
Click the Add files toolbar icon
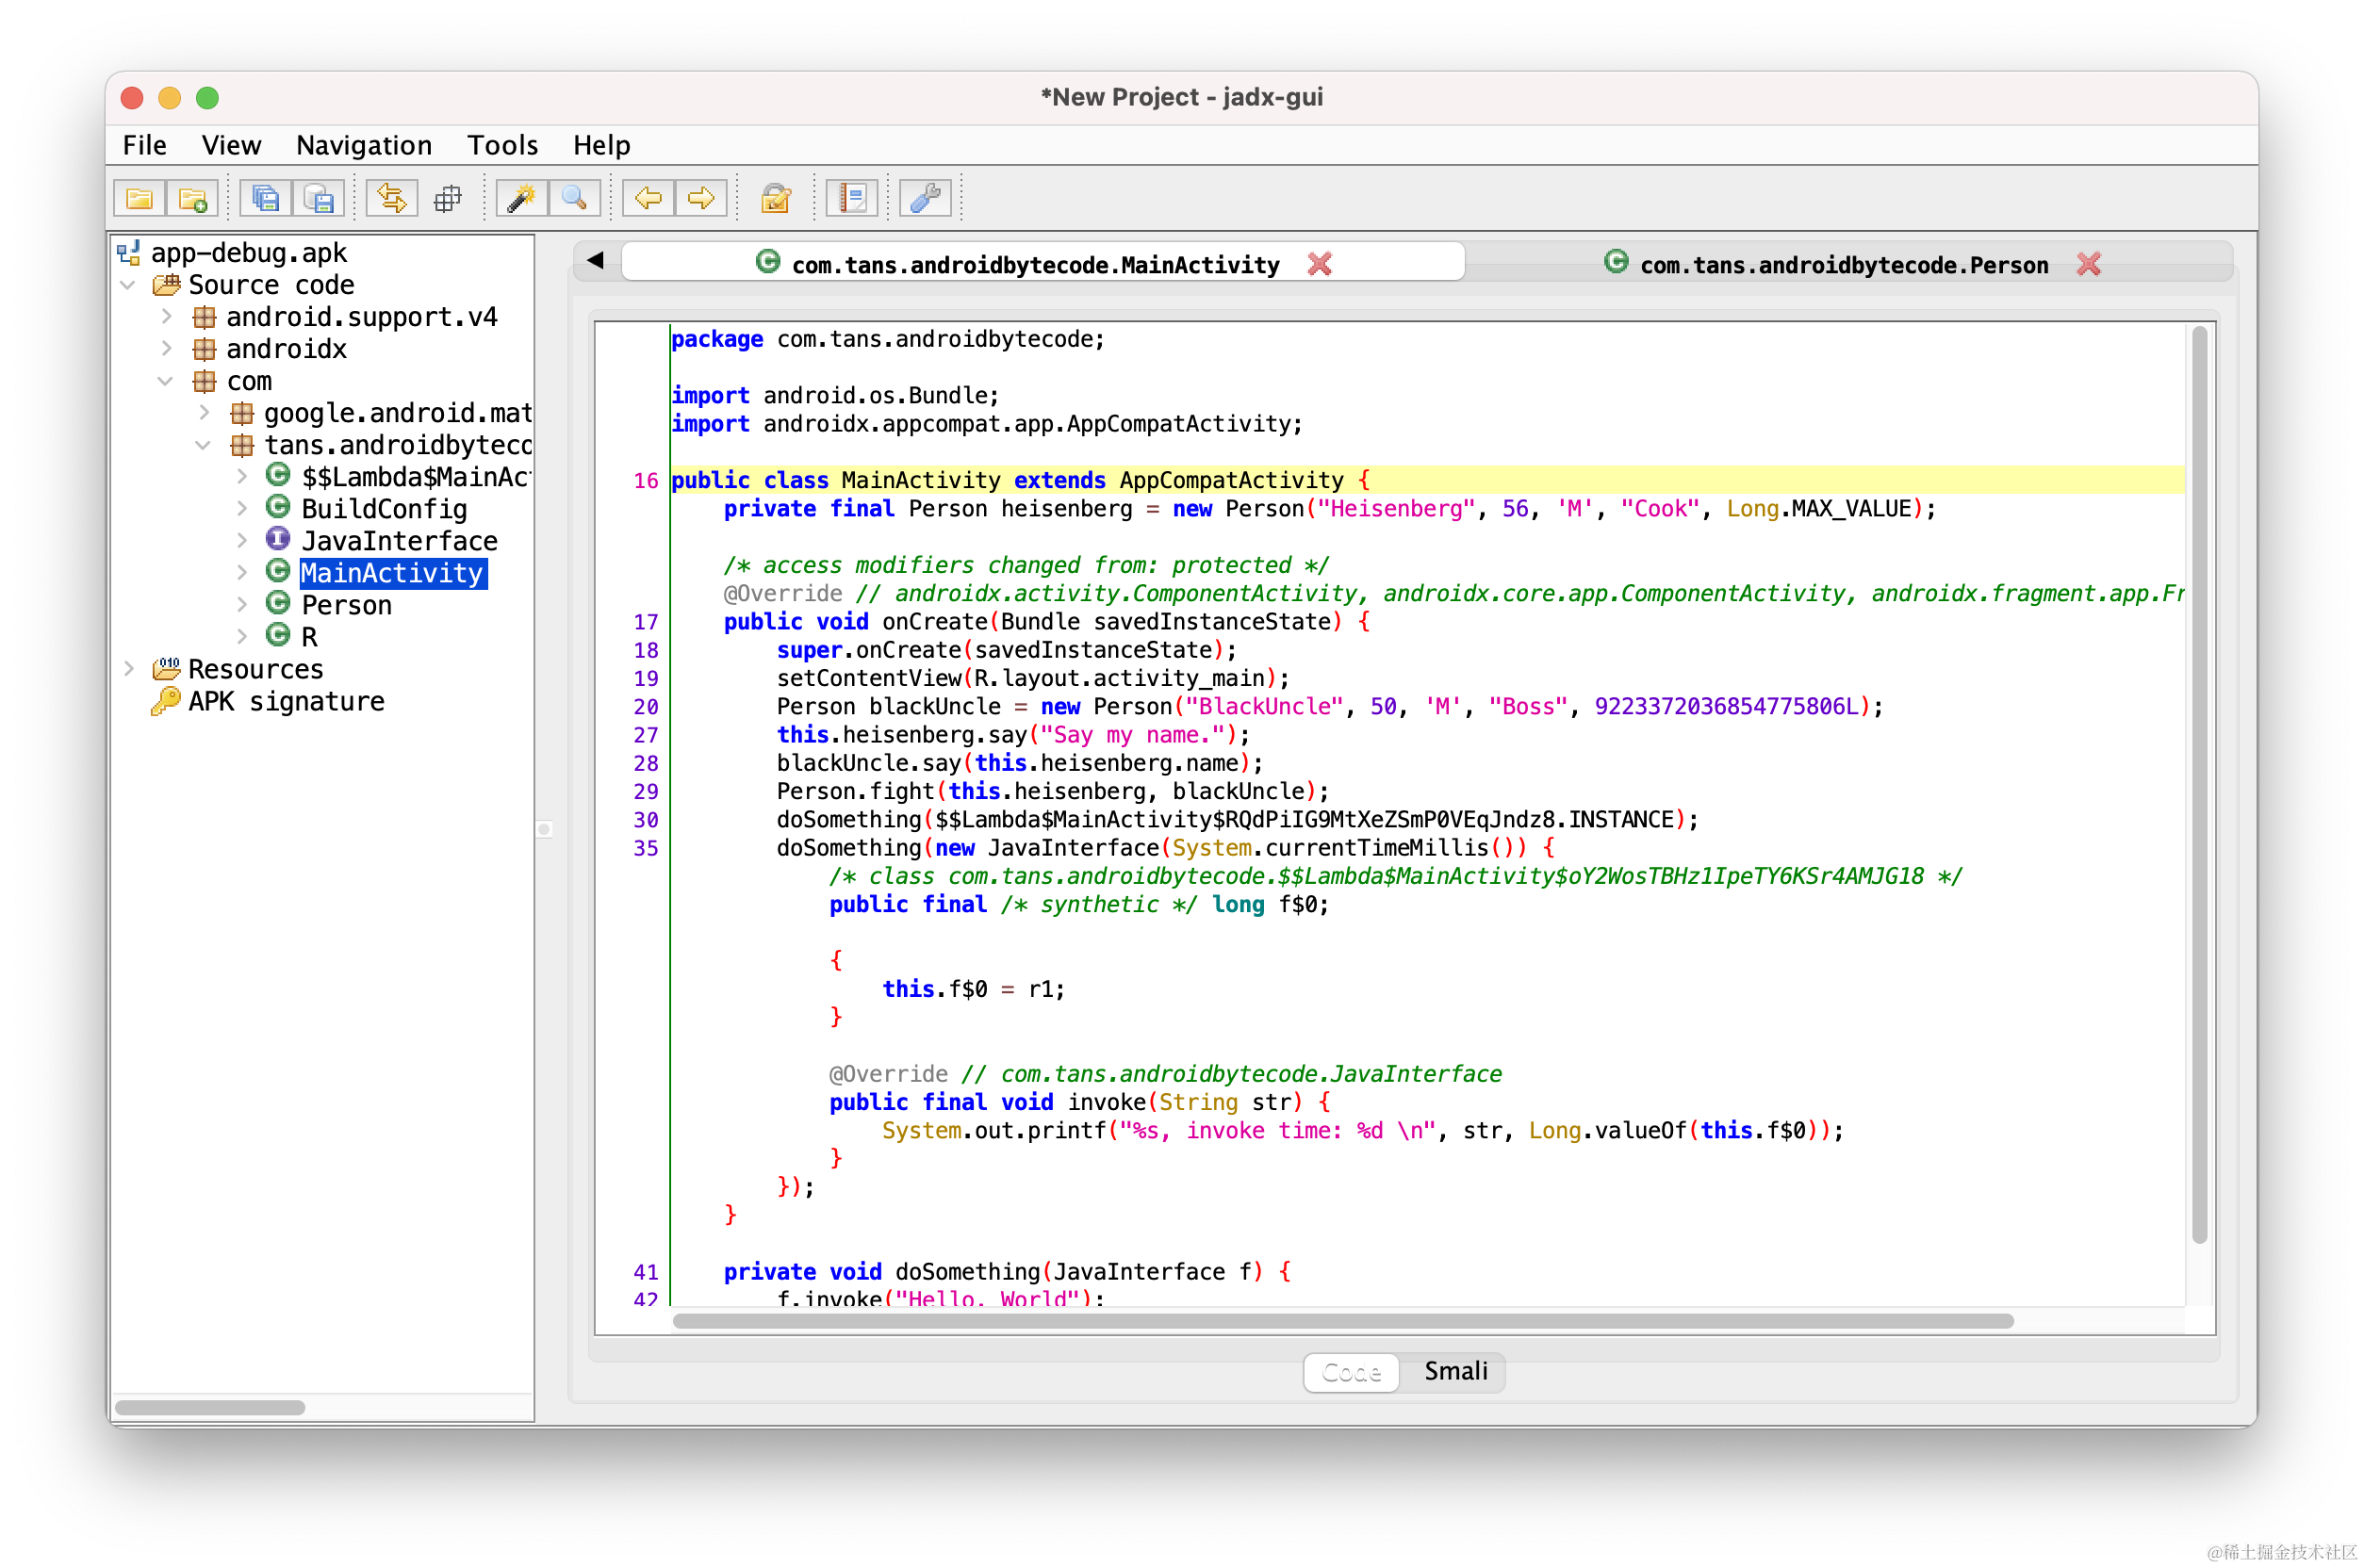point(193,198)
